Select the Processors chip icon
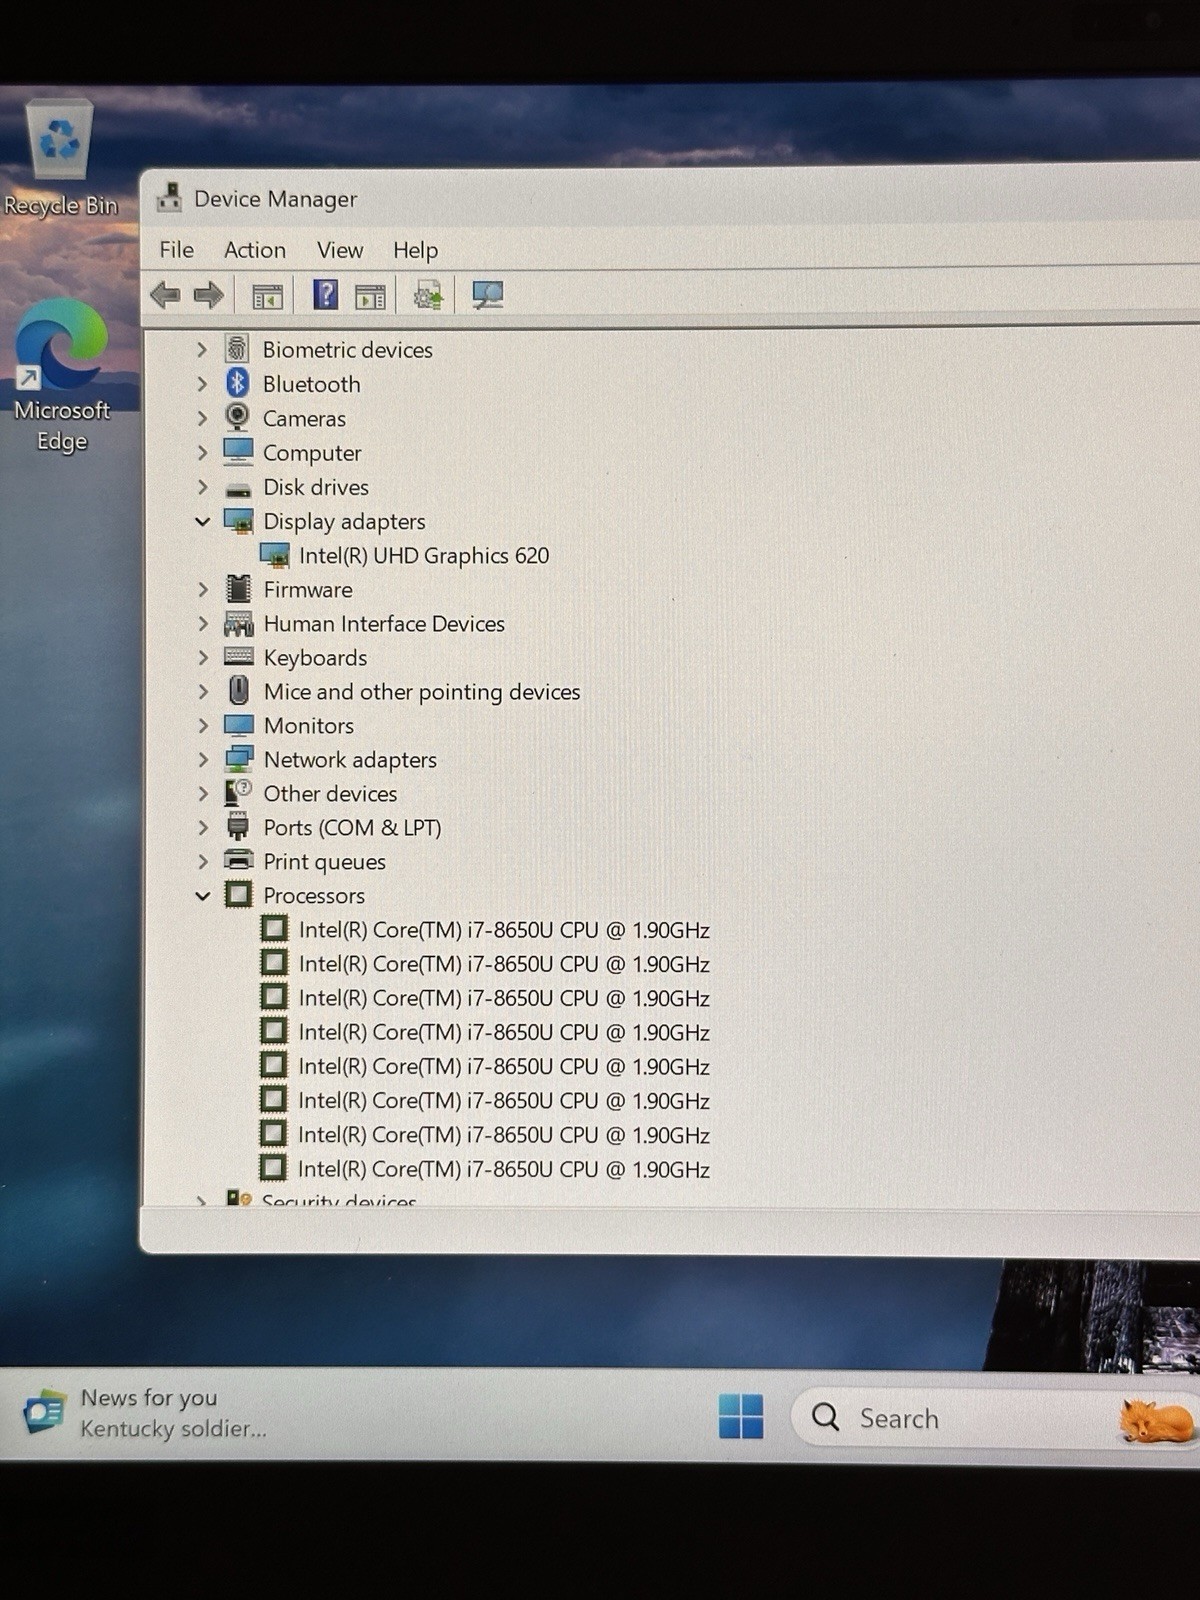Screen dimensions: 1200x1600 (x=238, y=894)
